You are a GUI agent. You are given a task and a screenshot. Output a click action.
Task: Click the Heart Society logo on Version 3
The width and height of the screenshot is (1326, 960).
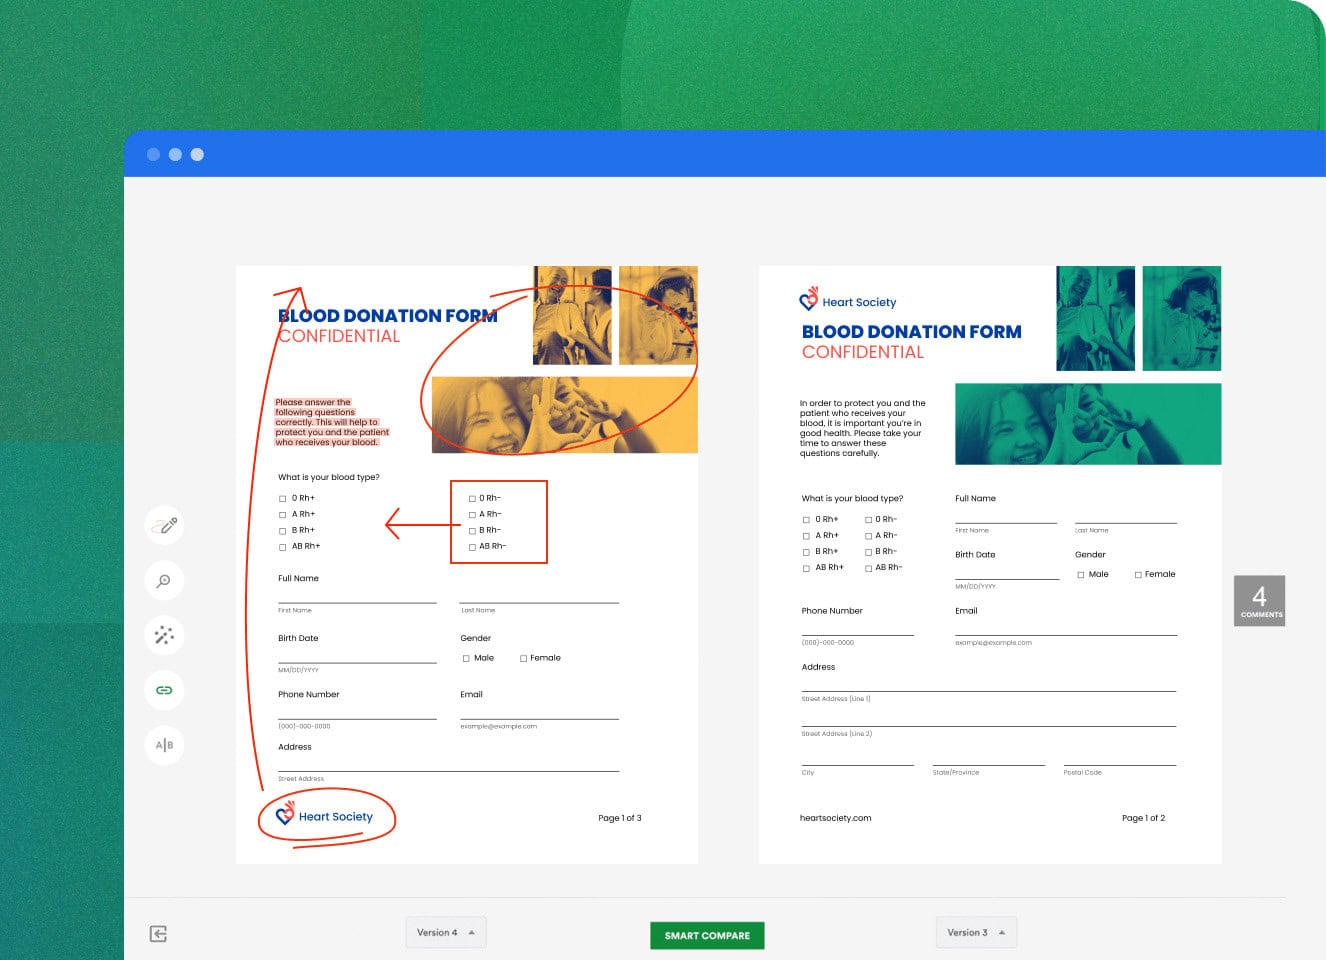[849, 300]
